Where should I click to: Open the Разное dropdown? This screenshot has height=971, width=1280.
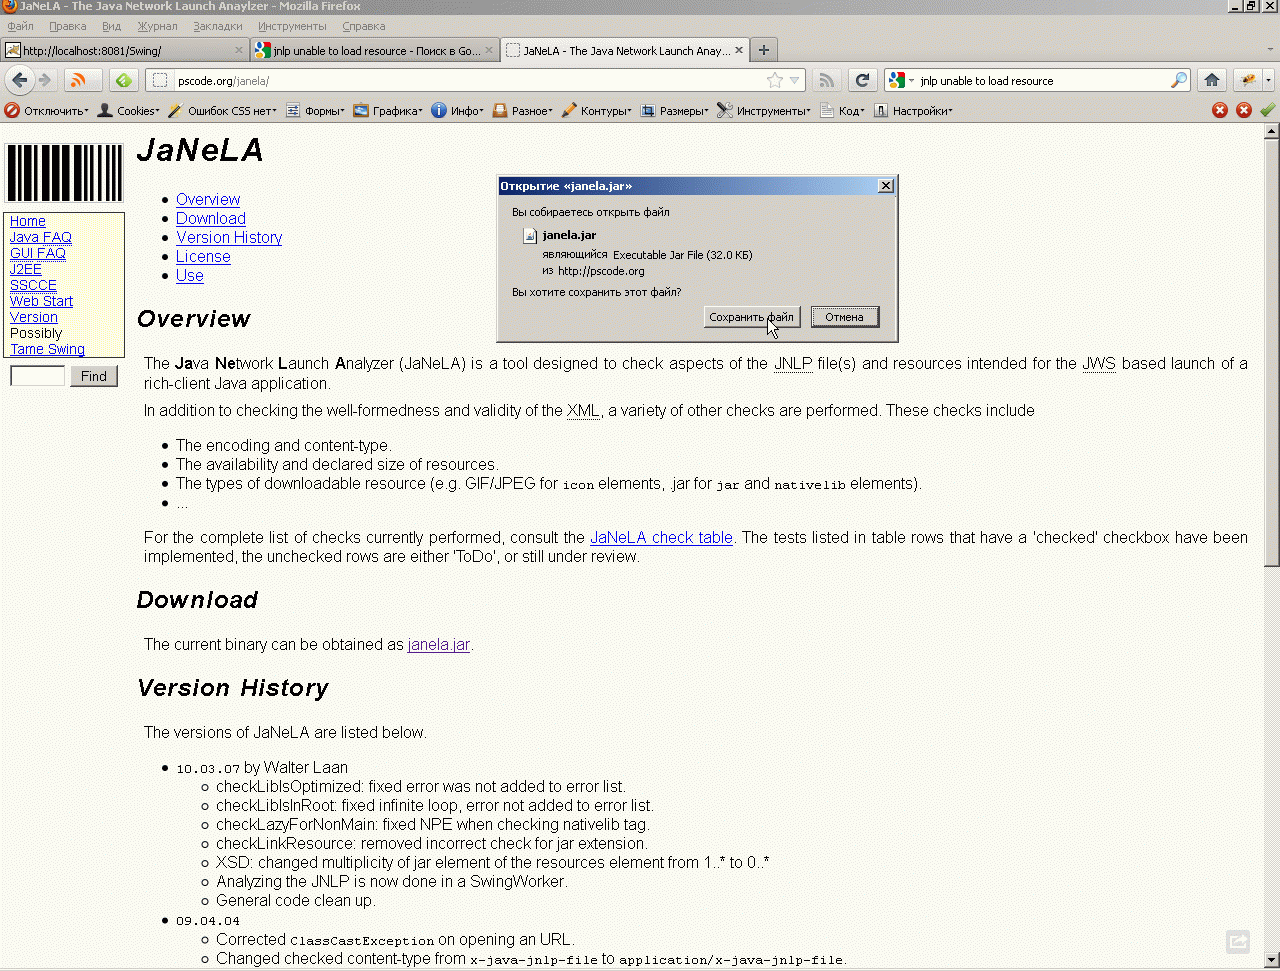click(x=522, y=111)
